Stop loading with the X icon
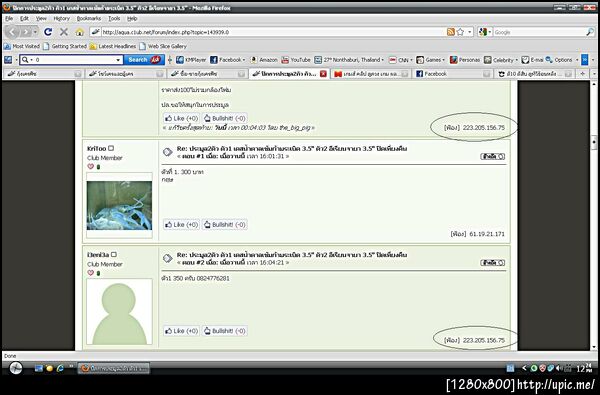 coord(64,32)
